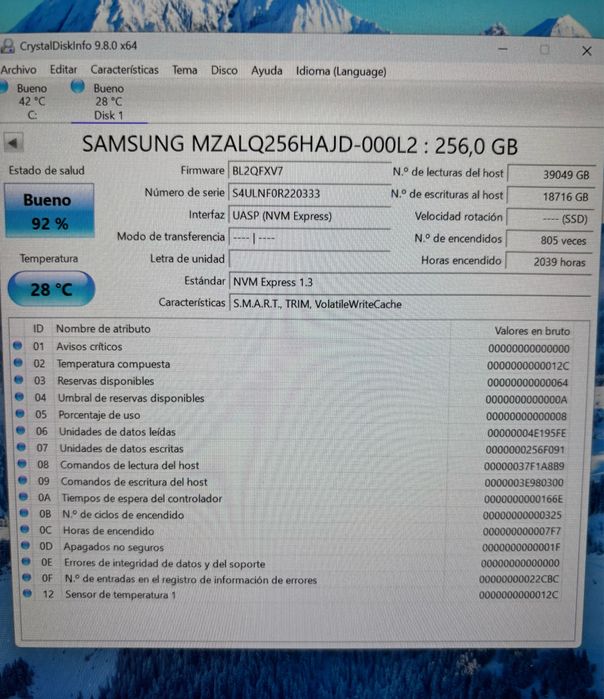Open the Editar menu
This screenshot has width=604, height=699.
63,70
